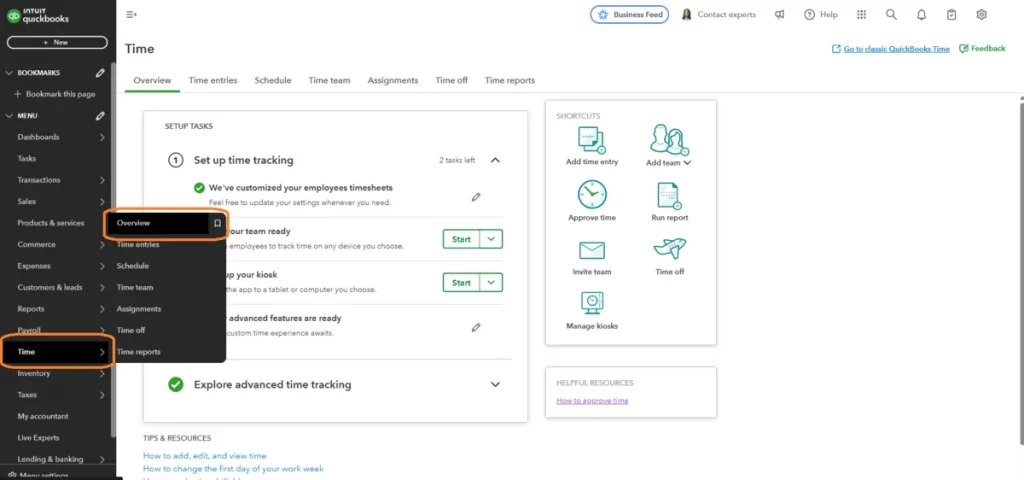Viewport: 1024px width, 480px height.
Task: Edit customized timesheets settings pencil
Action: coord(476,197)
